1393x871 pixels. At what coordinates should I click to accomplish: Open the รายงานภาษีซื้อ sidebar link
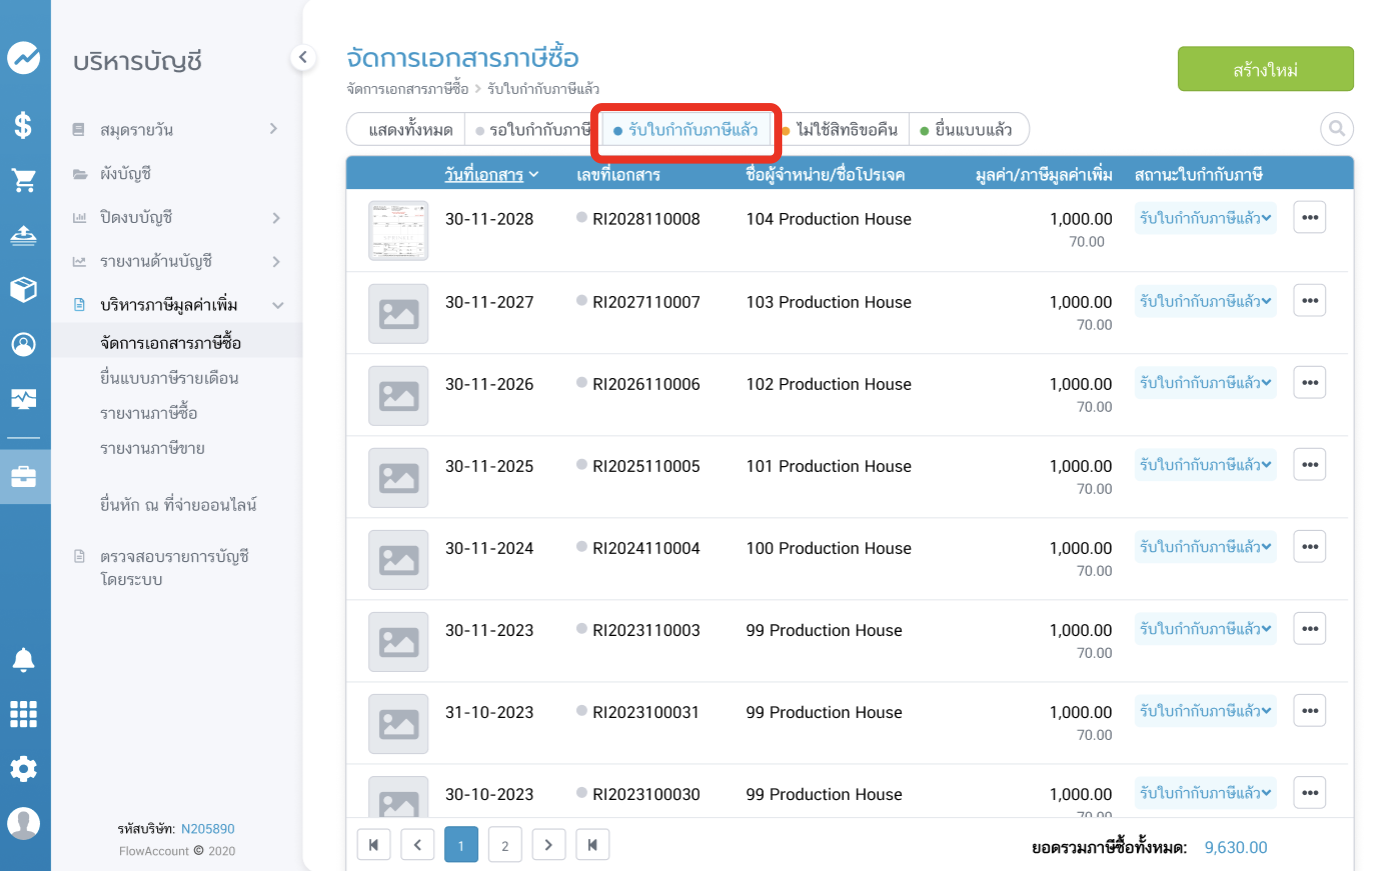point(149,413)
